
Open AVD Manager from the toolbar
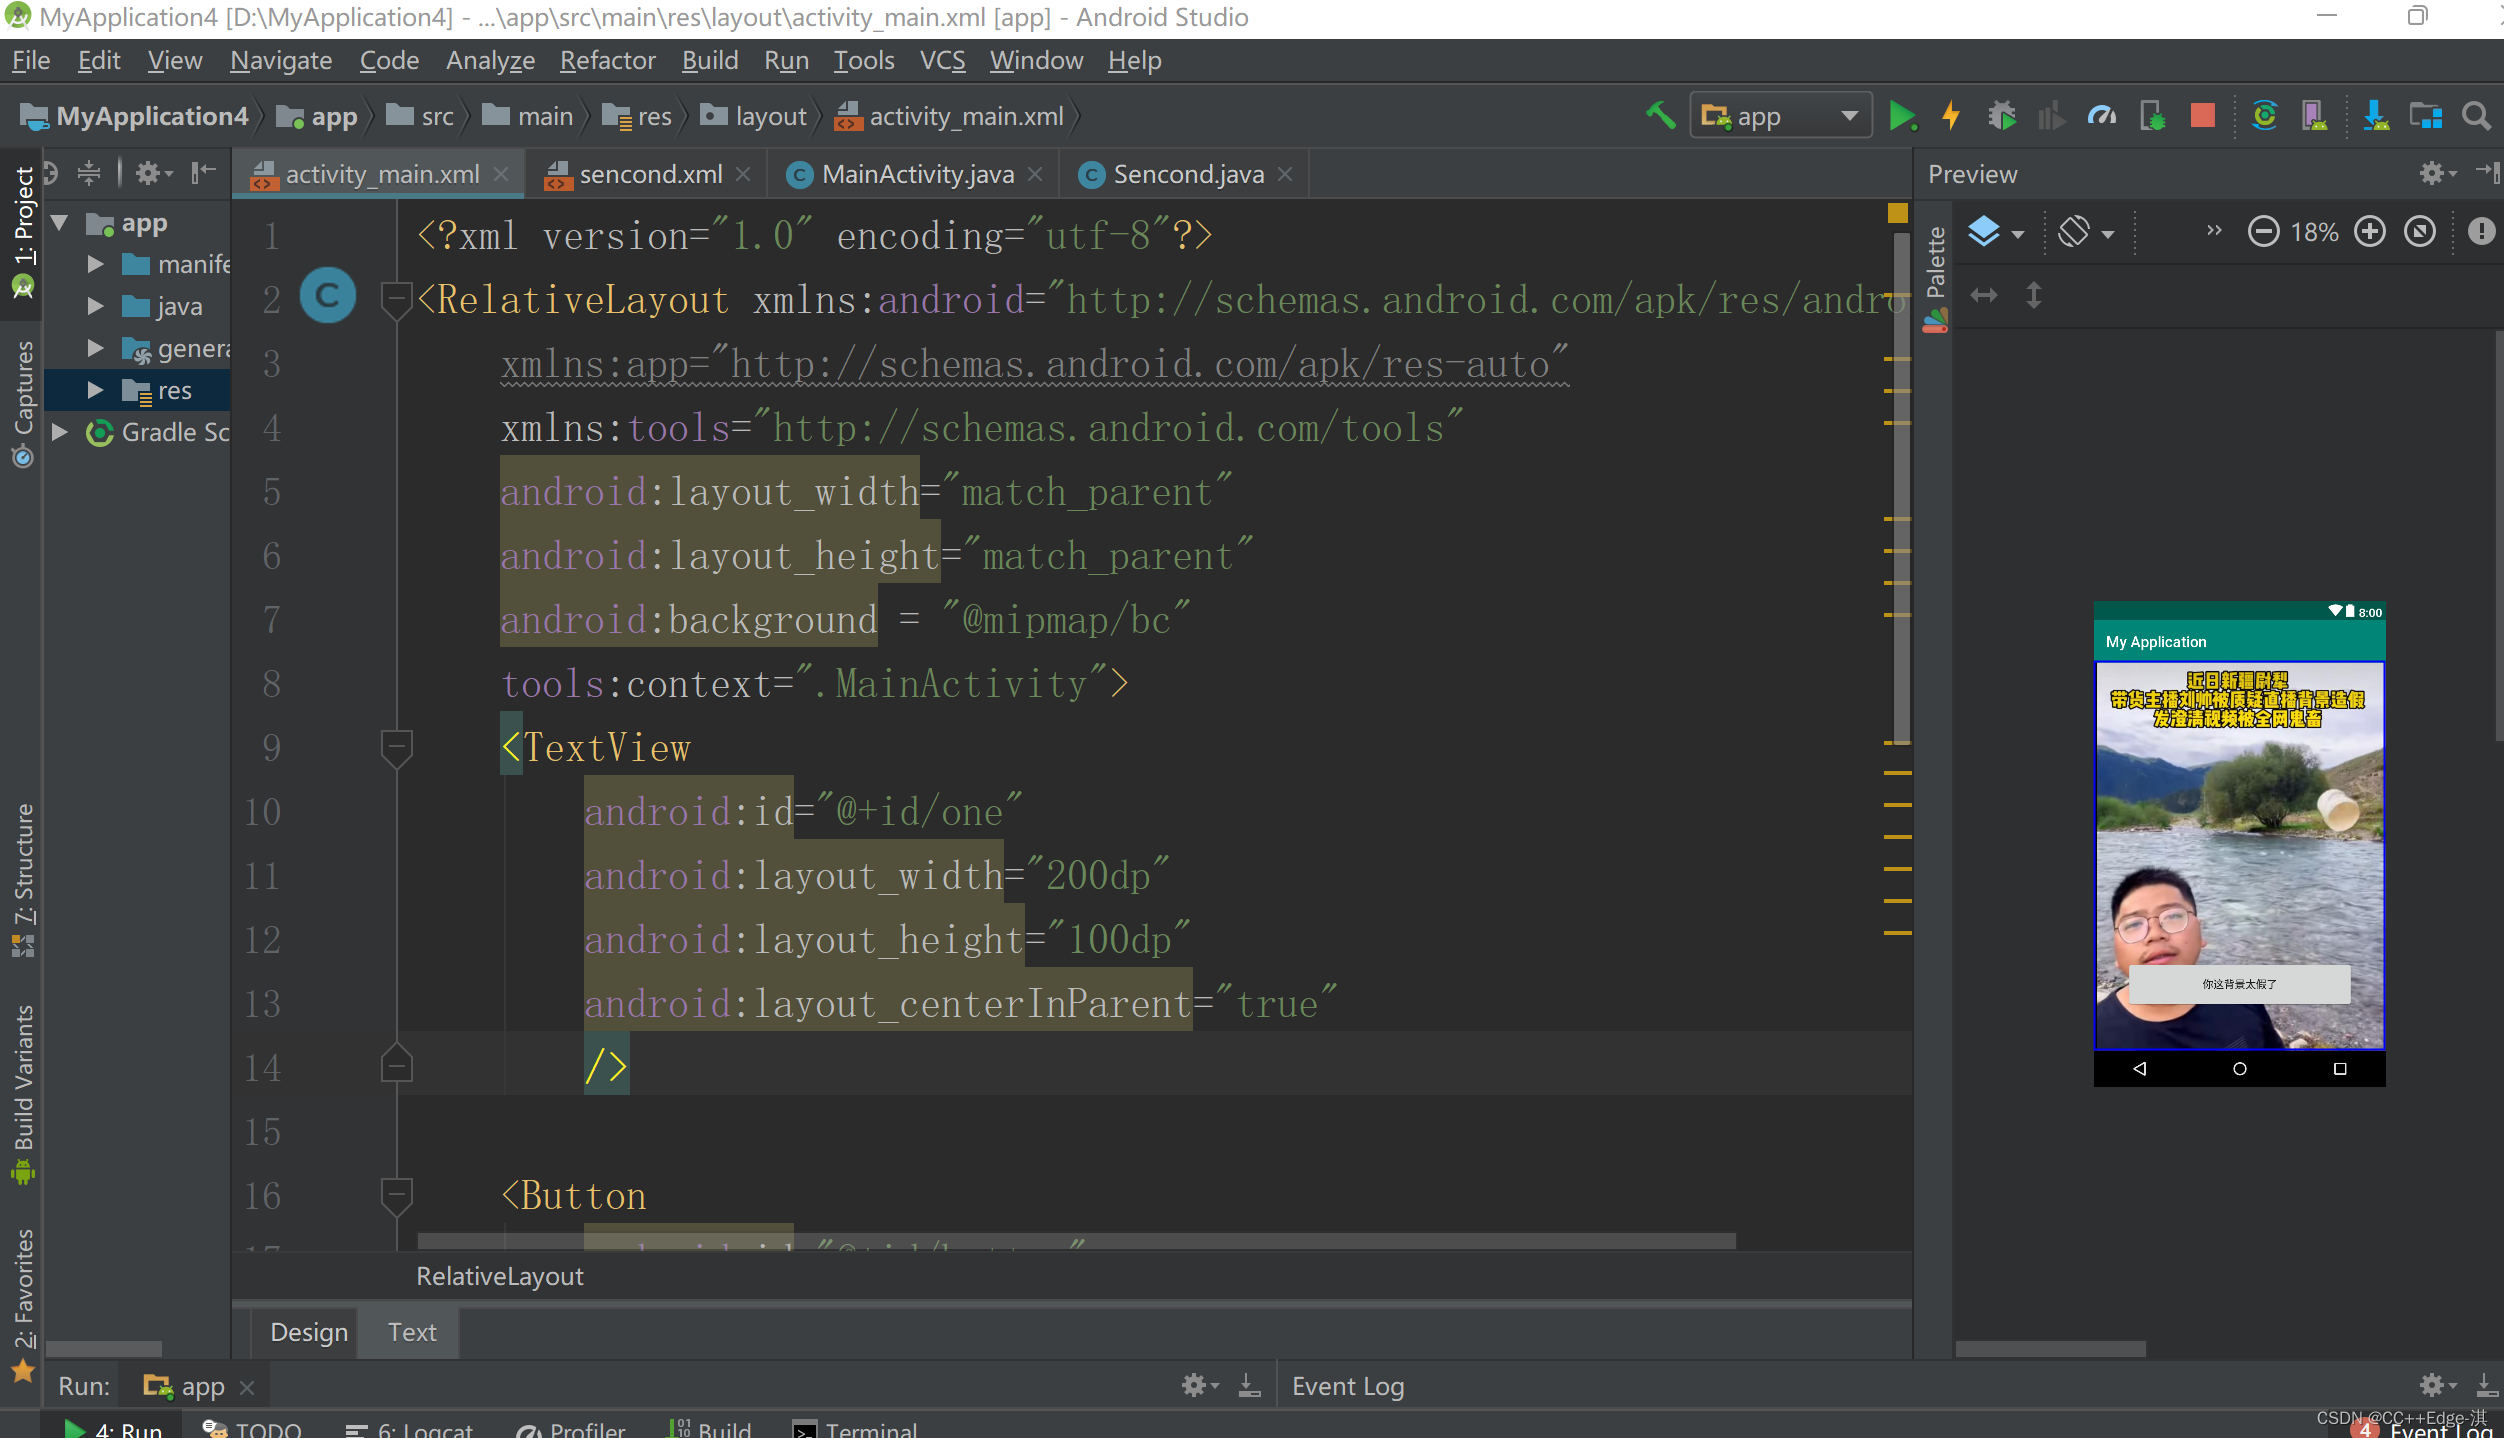point(2316,115)
